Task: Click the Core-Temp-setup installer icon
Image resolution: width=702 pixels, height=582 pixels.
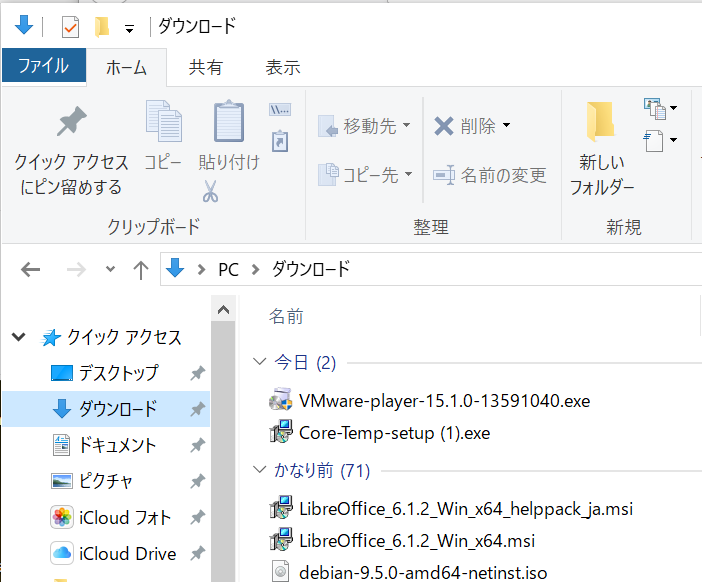Action: tap(281, 432)
